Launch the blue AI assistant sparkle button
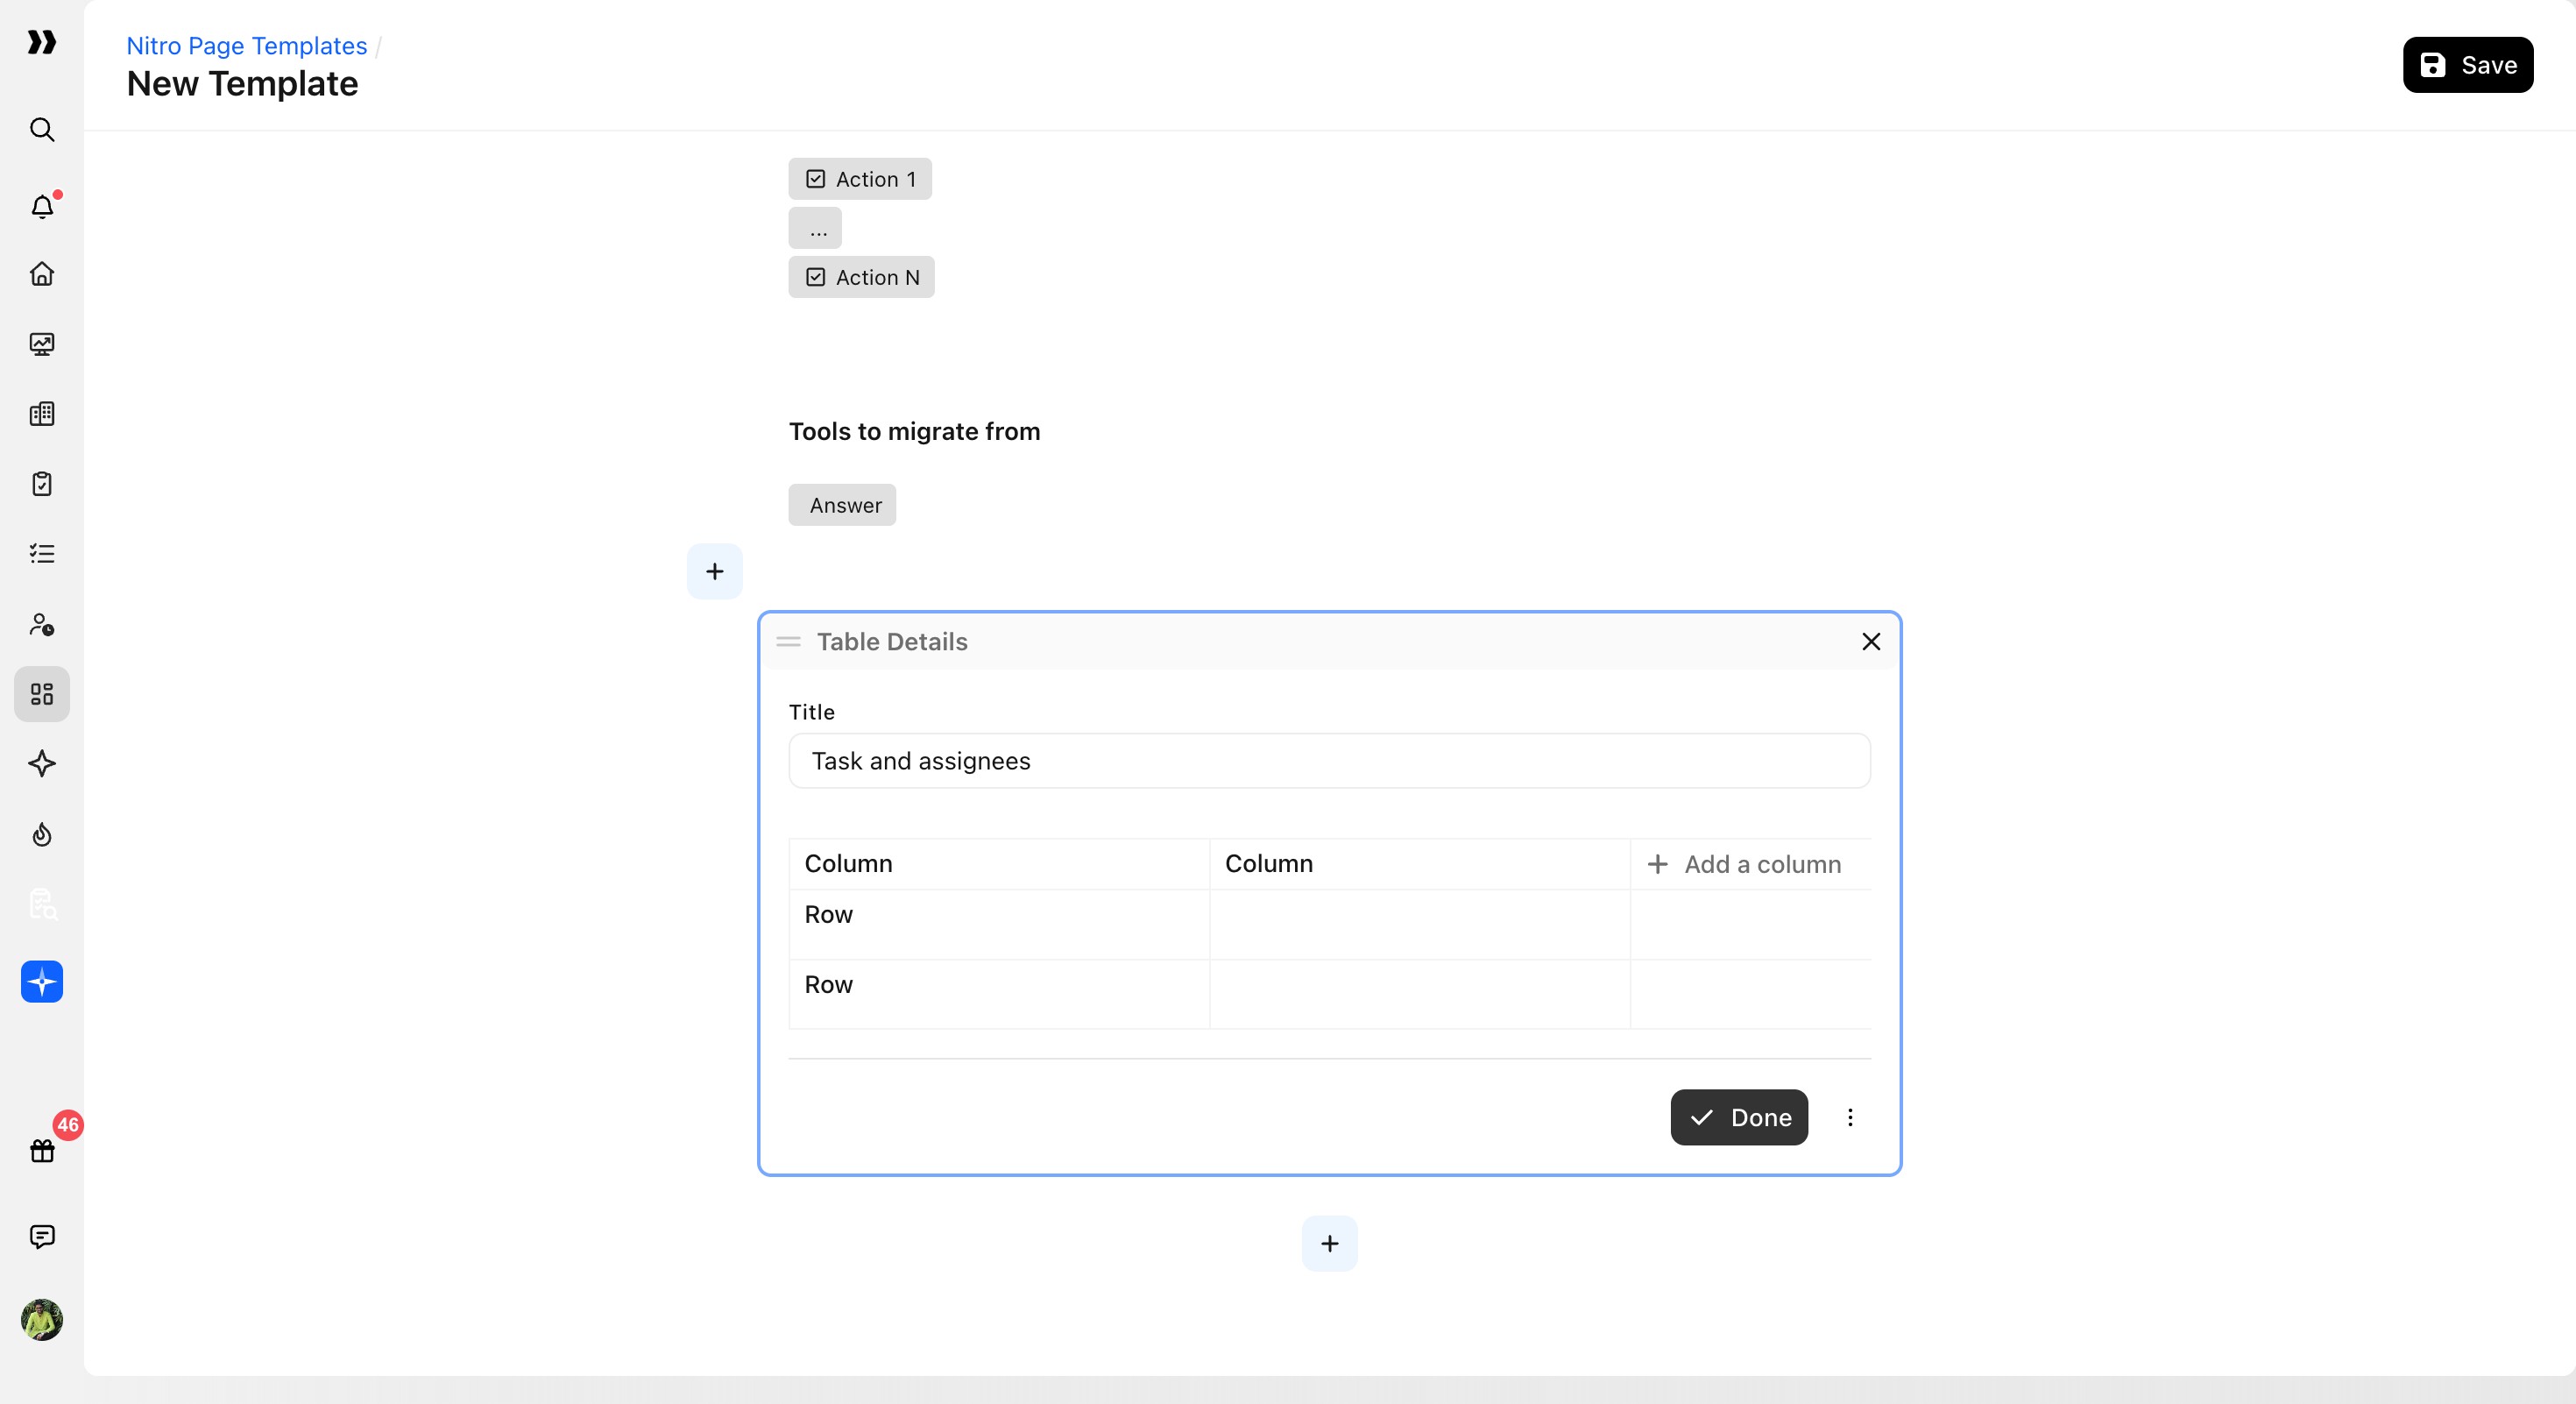The image size is (2576, 1404). click(42, 982)
